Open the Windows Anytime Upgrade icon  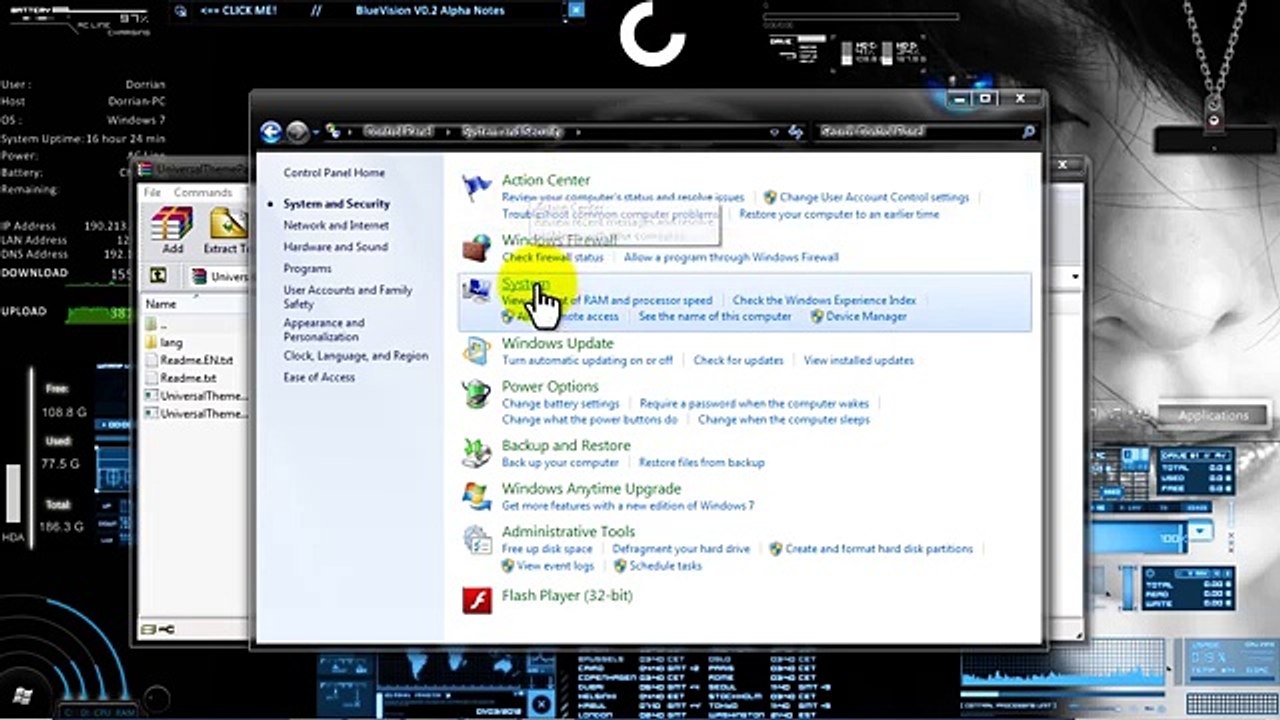[477, 496]
